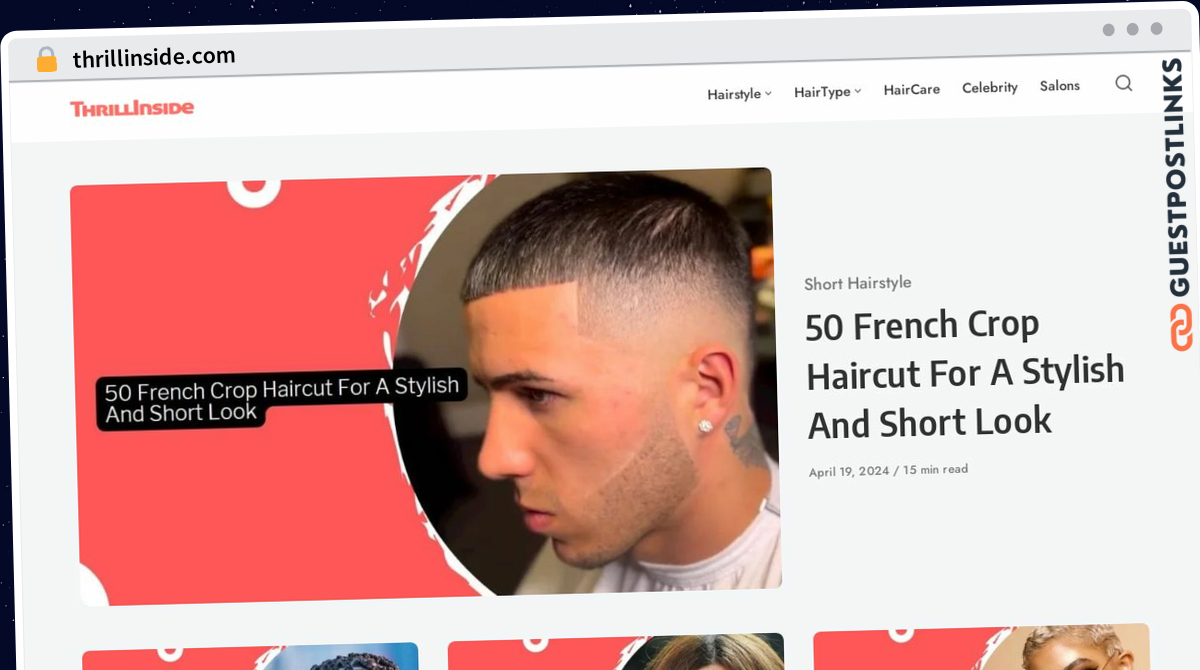The image size is (1200, 670).
Task: Expand the Hairstyle menu chevron
Action: pos(769,93)
